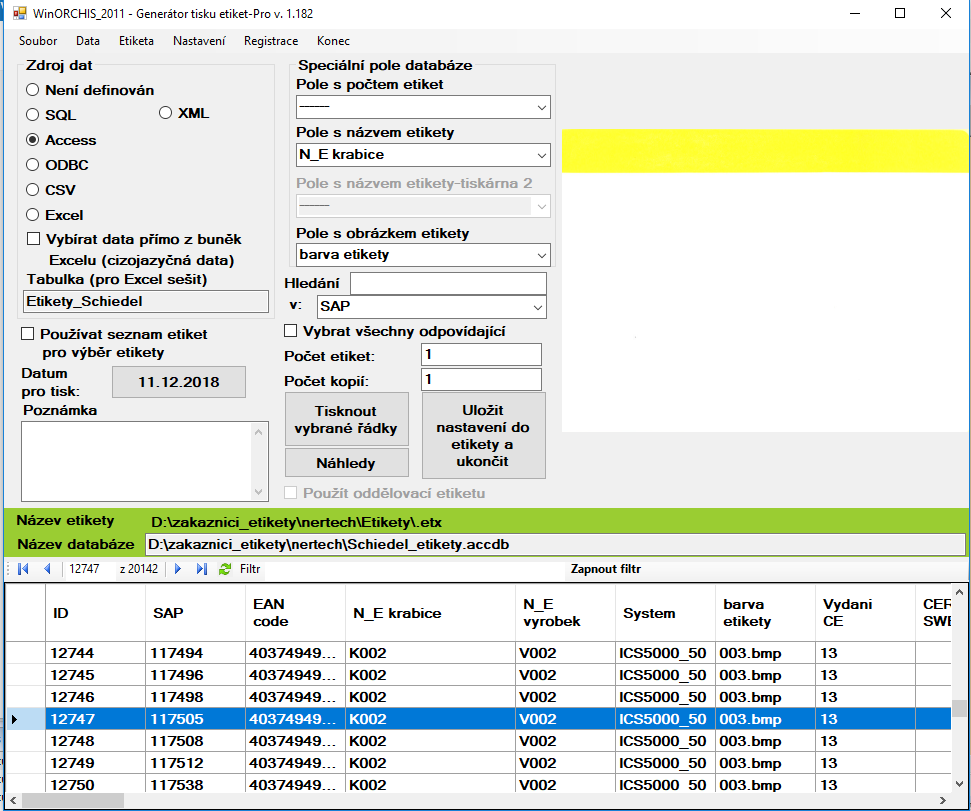Click the green refresh Filtr icon

click(225, 569)
